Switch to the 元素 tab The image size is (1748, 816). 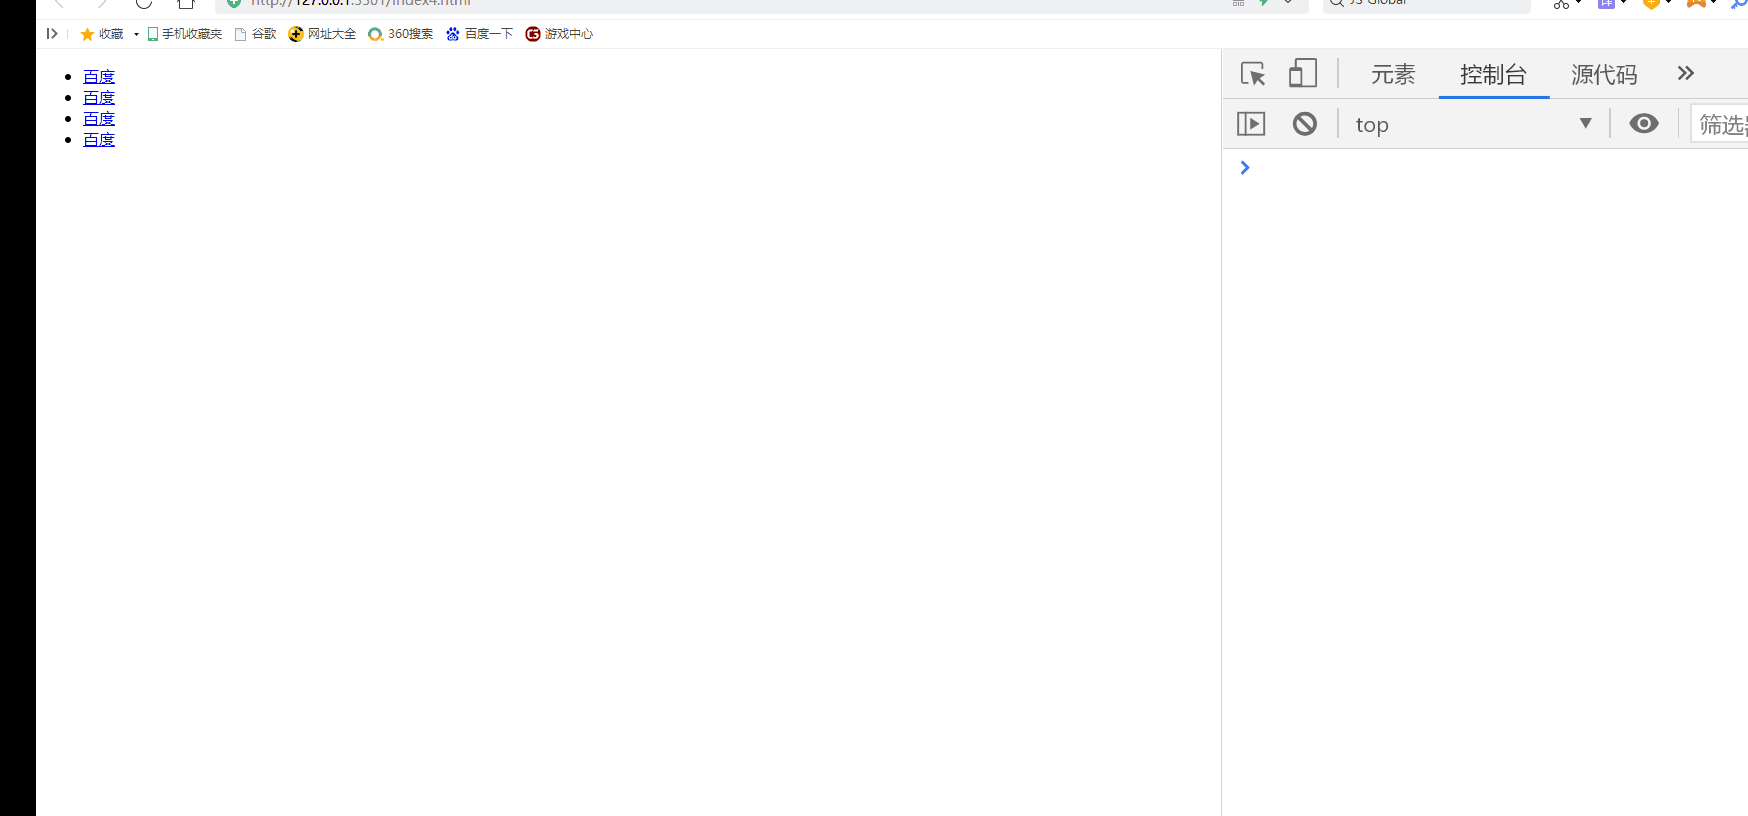tap(1393, 74)
